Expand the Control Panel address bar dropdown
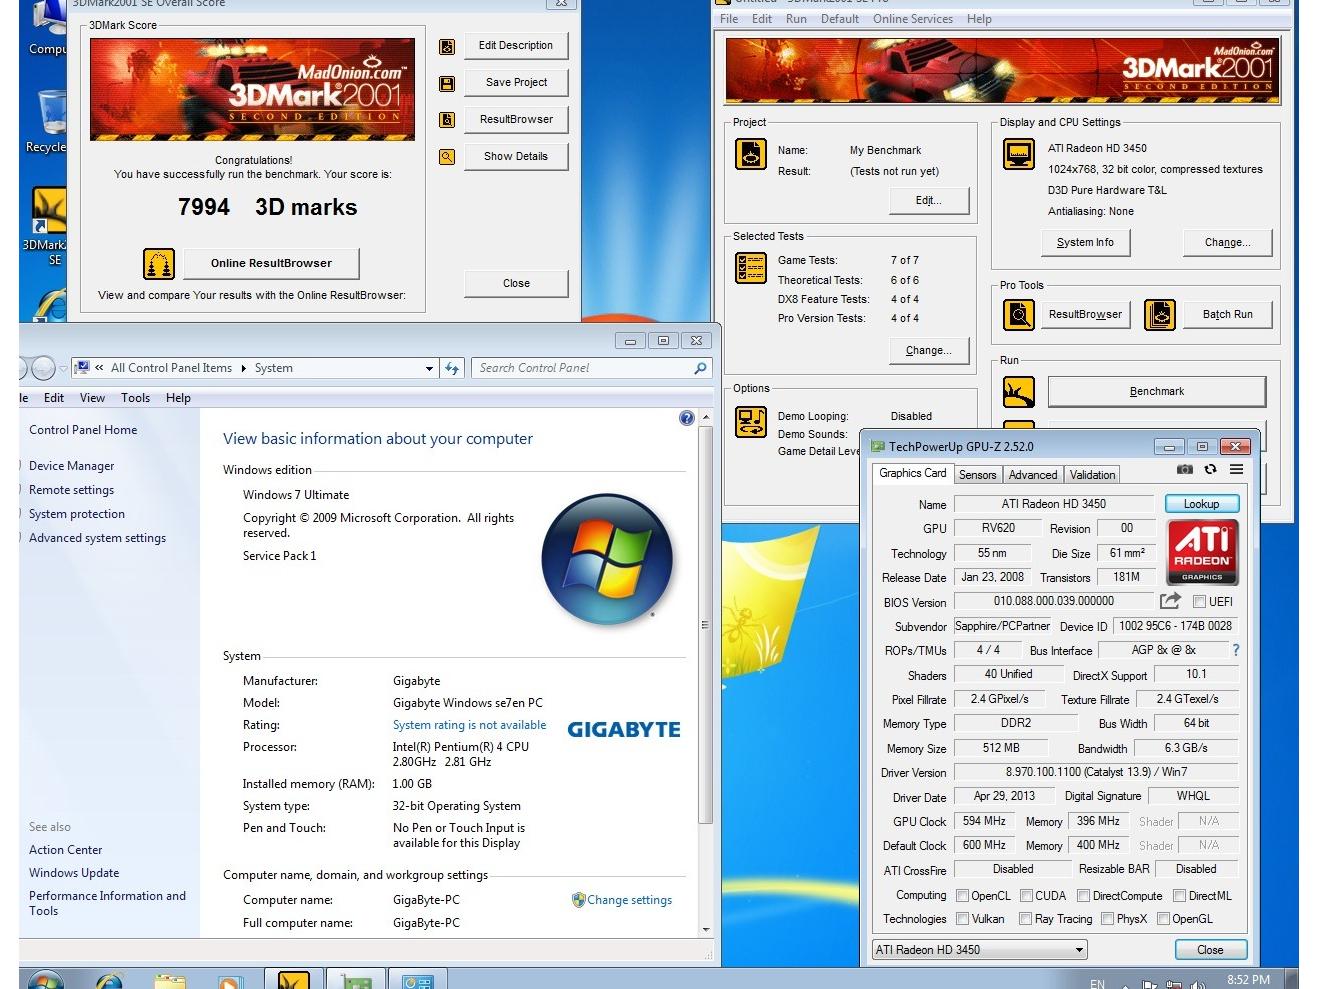1319x989 pixels. coord(429,369)
